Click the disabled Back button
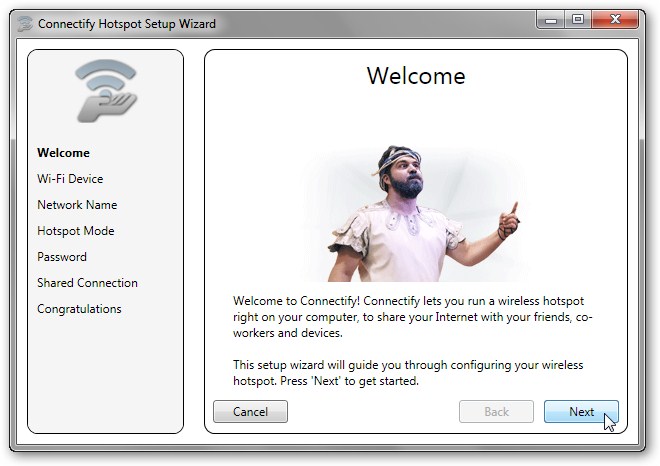This screenshot has width=660, height=466. (496, 411)
